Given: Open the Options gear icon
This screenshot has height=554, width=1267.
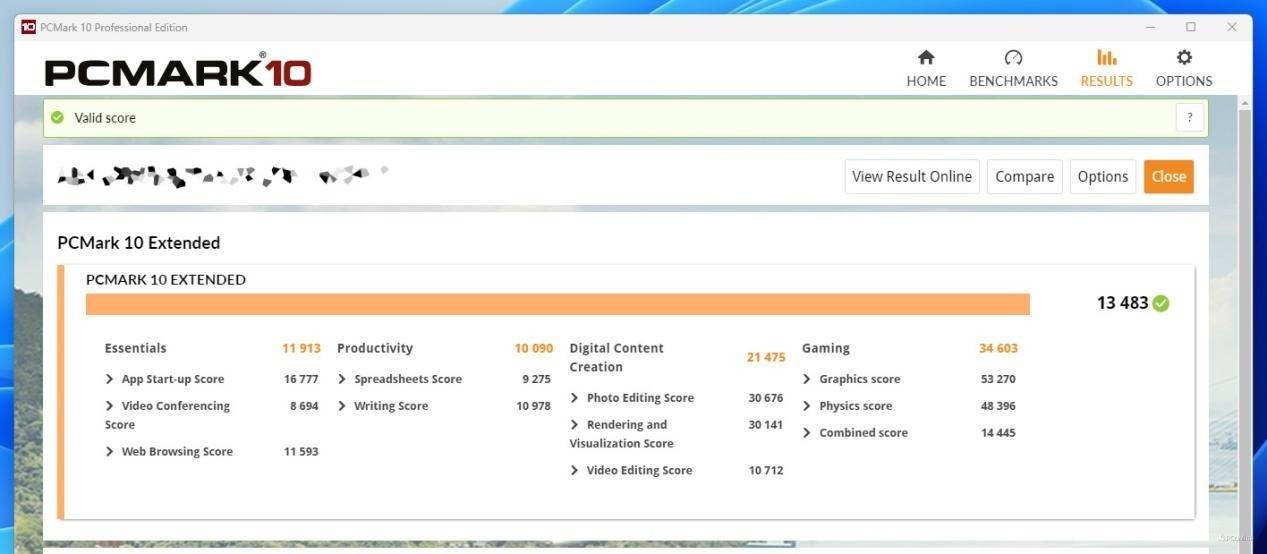Looking at the screenshot, I should [x=1184, y=58].
